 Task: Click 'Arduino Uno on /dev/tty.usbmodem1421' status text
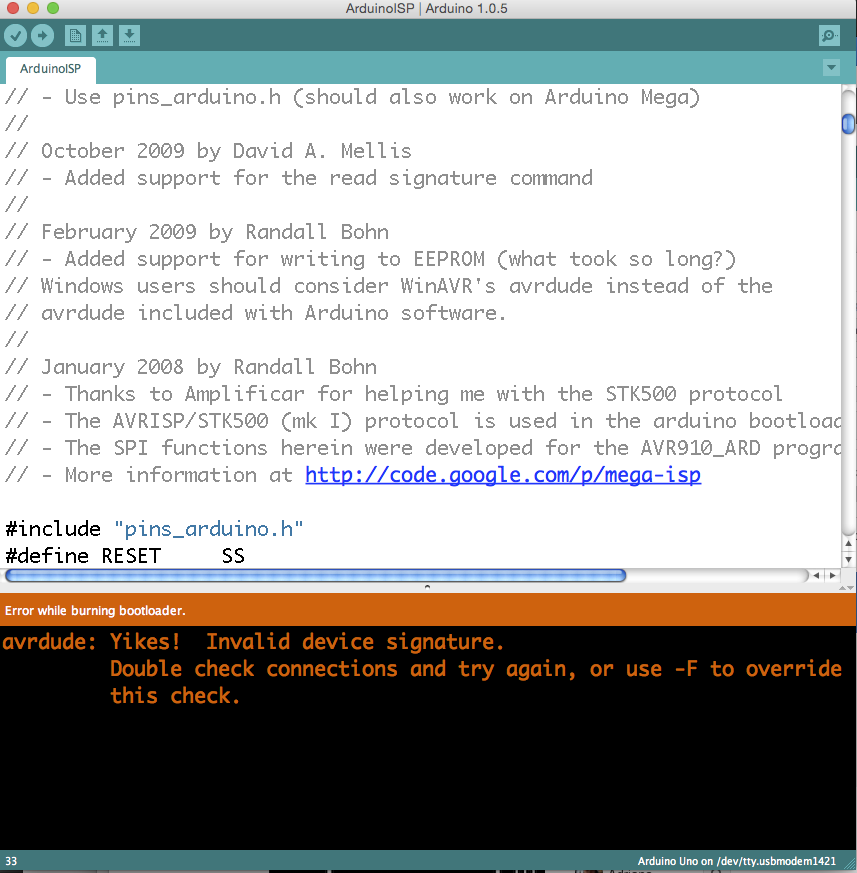736,861
